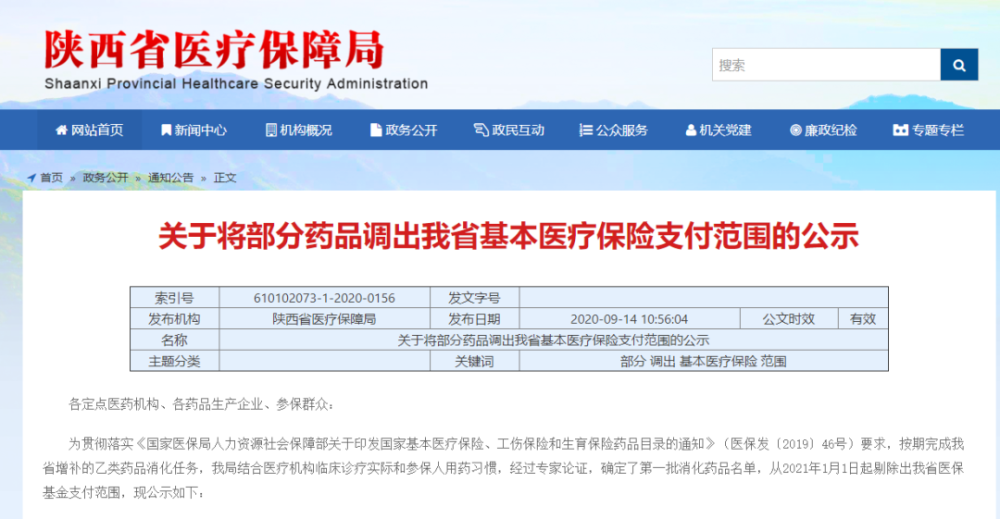Click the 索引号 label cell
Screen dimensions: 1000x519
tap(175, 298)
